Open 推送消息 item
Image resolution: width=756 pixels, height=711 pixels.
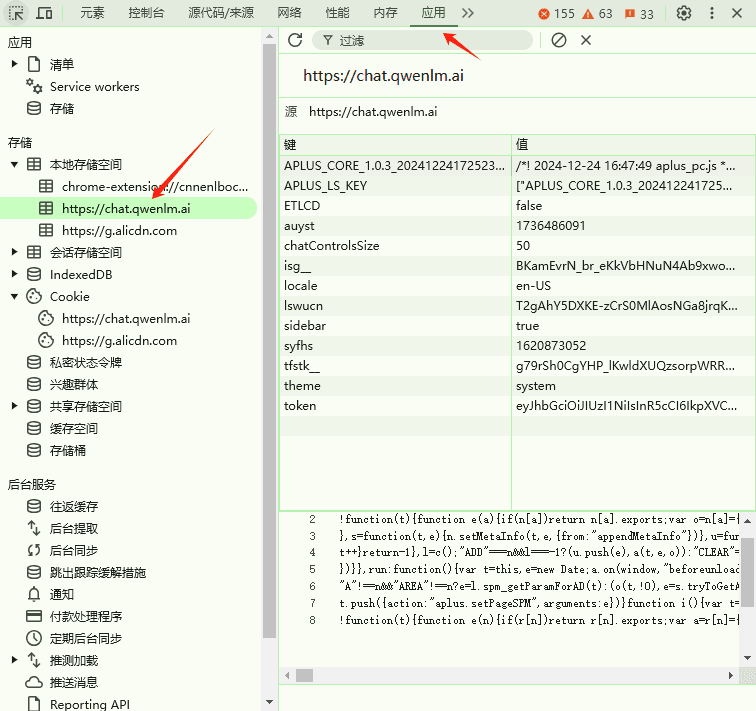coord(74,683)
